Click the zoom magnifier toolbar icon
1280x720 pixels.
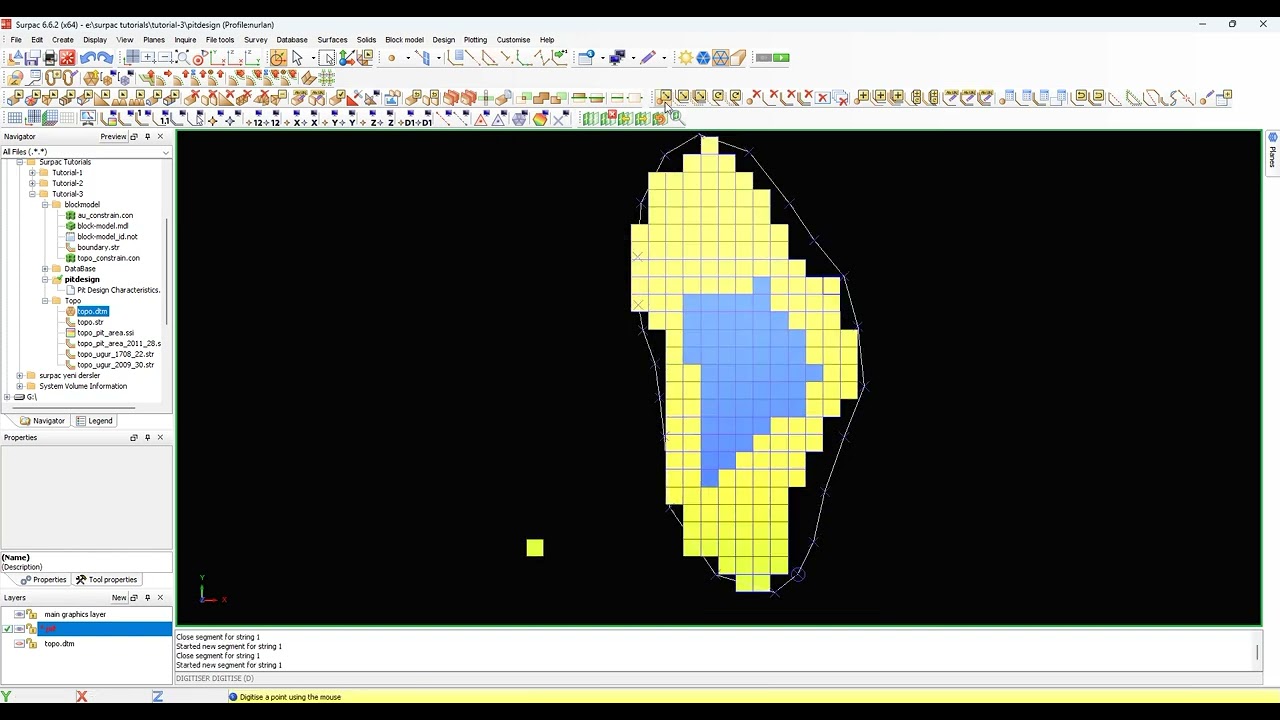coord(182,57)
